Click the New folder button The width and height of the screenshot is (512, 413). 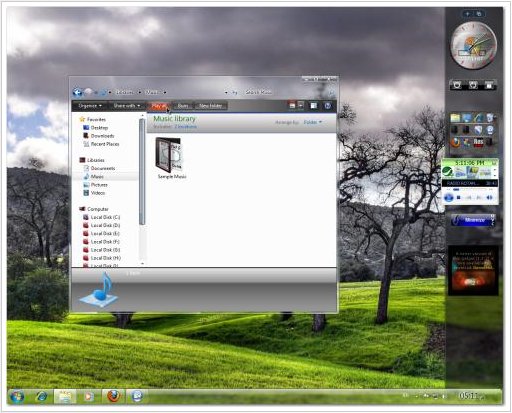210,106
